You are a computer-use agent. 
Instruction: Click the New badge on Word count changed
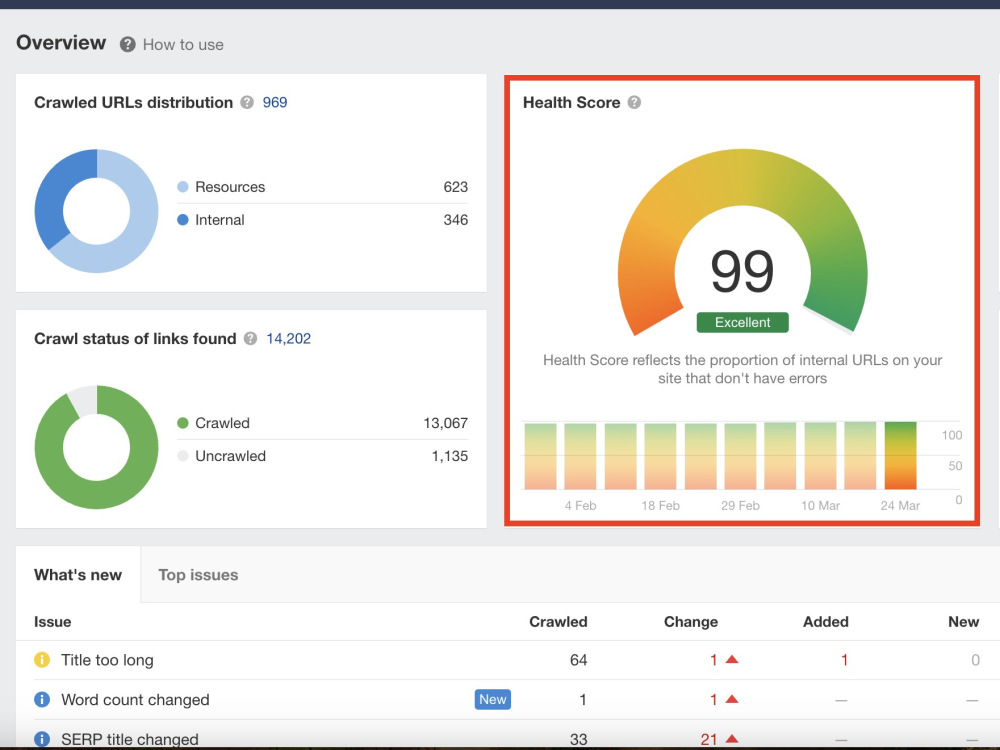tap(492, 700)
